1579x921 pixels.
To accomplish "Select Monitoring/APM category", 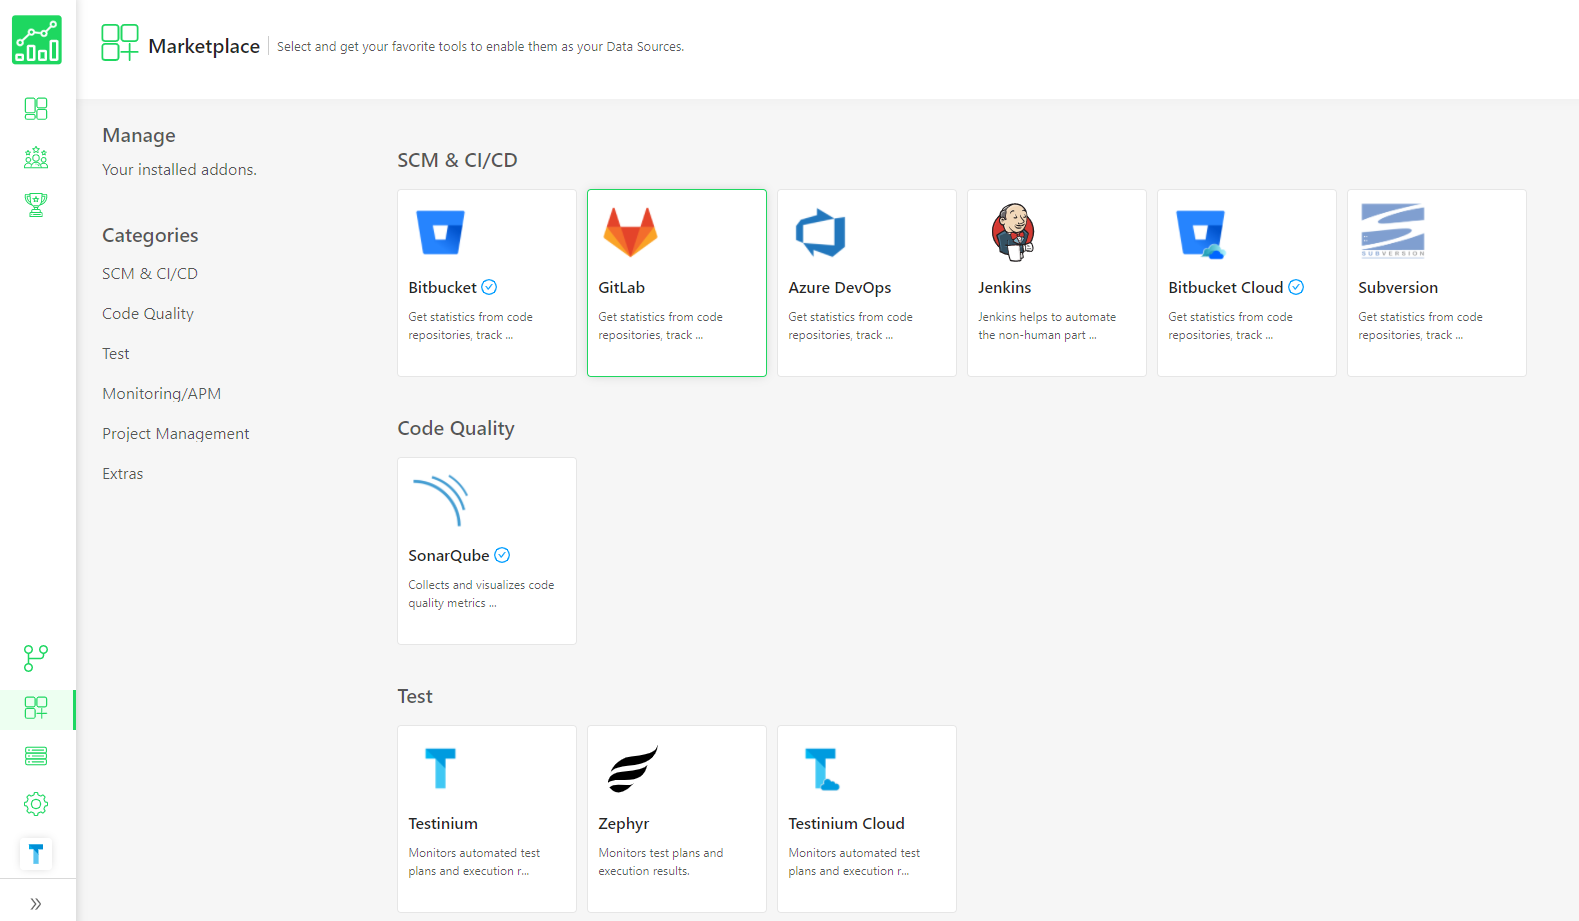I will pos(162,393).
